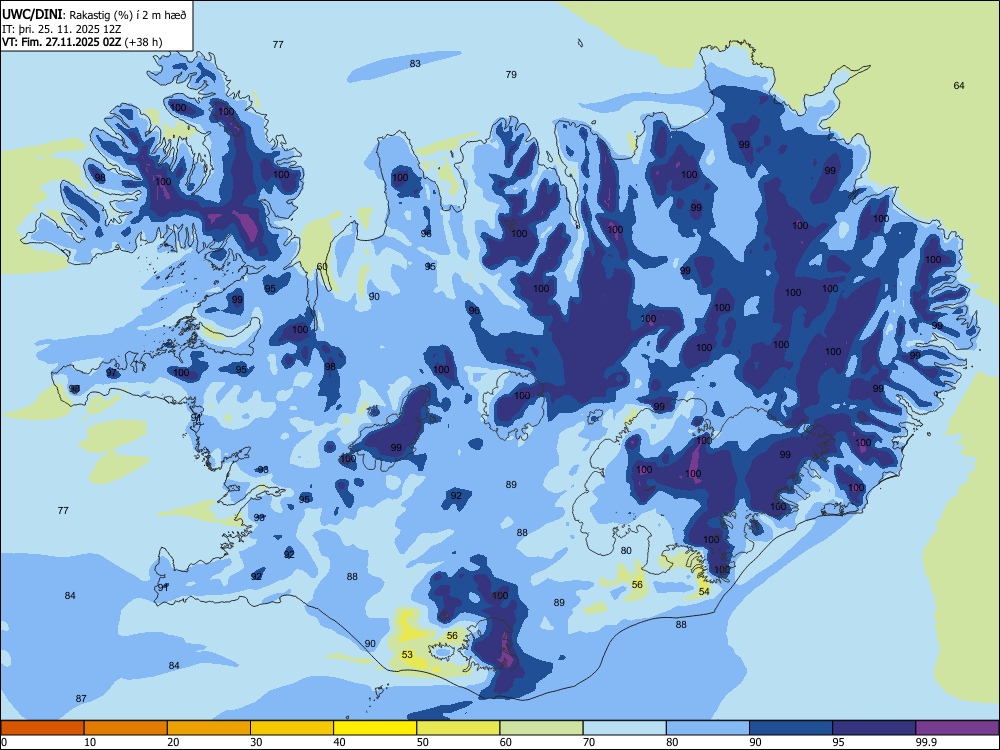Viewport: 1000px width, 750px height.
Task: Click the gold 30–40 legend swatch
Action: pos(292,728)
